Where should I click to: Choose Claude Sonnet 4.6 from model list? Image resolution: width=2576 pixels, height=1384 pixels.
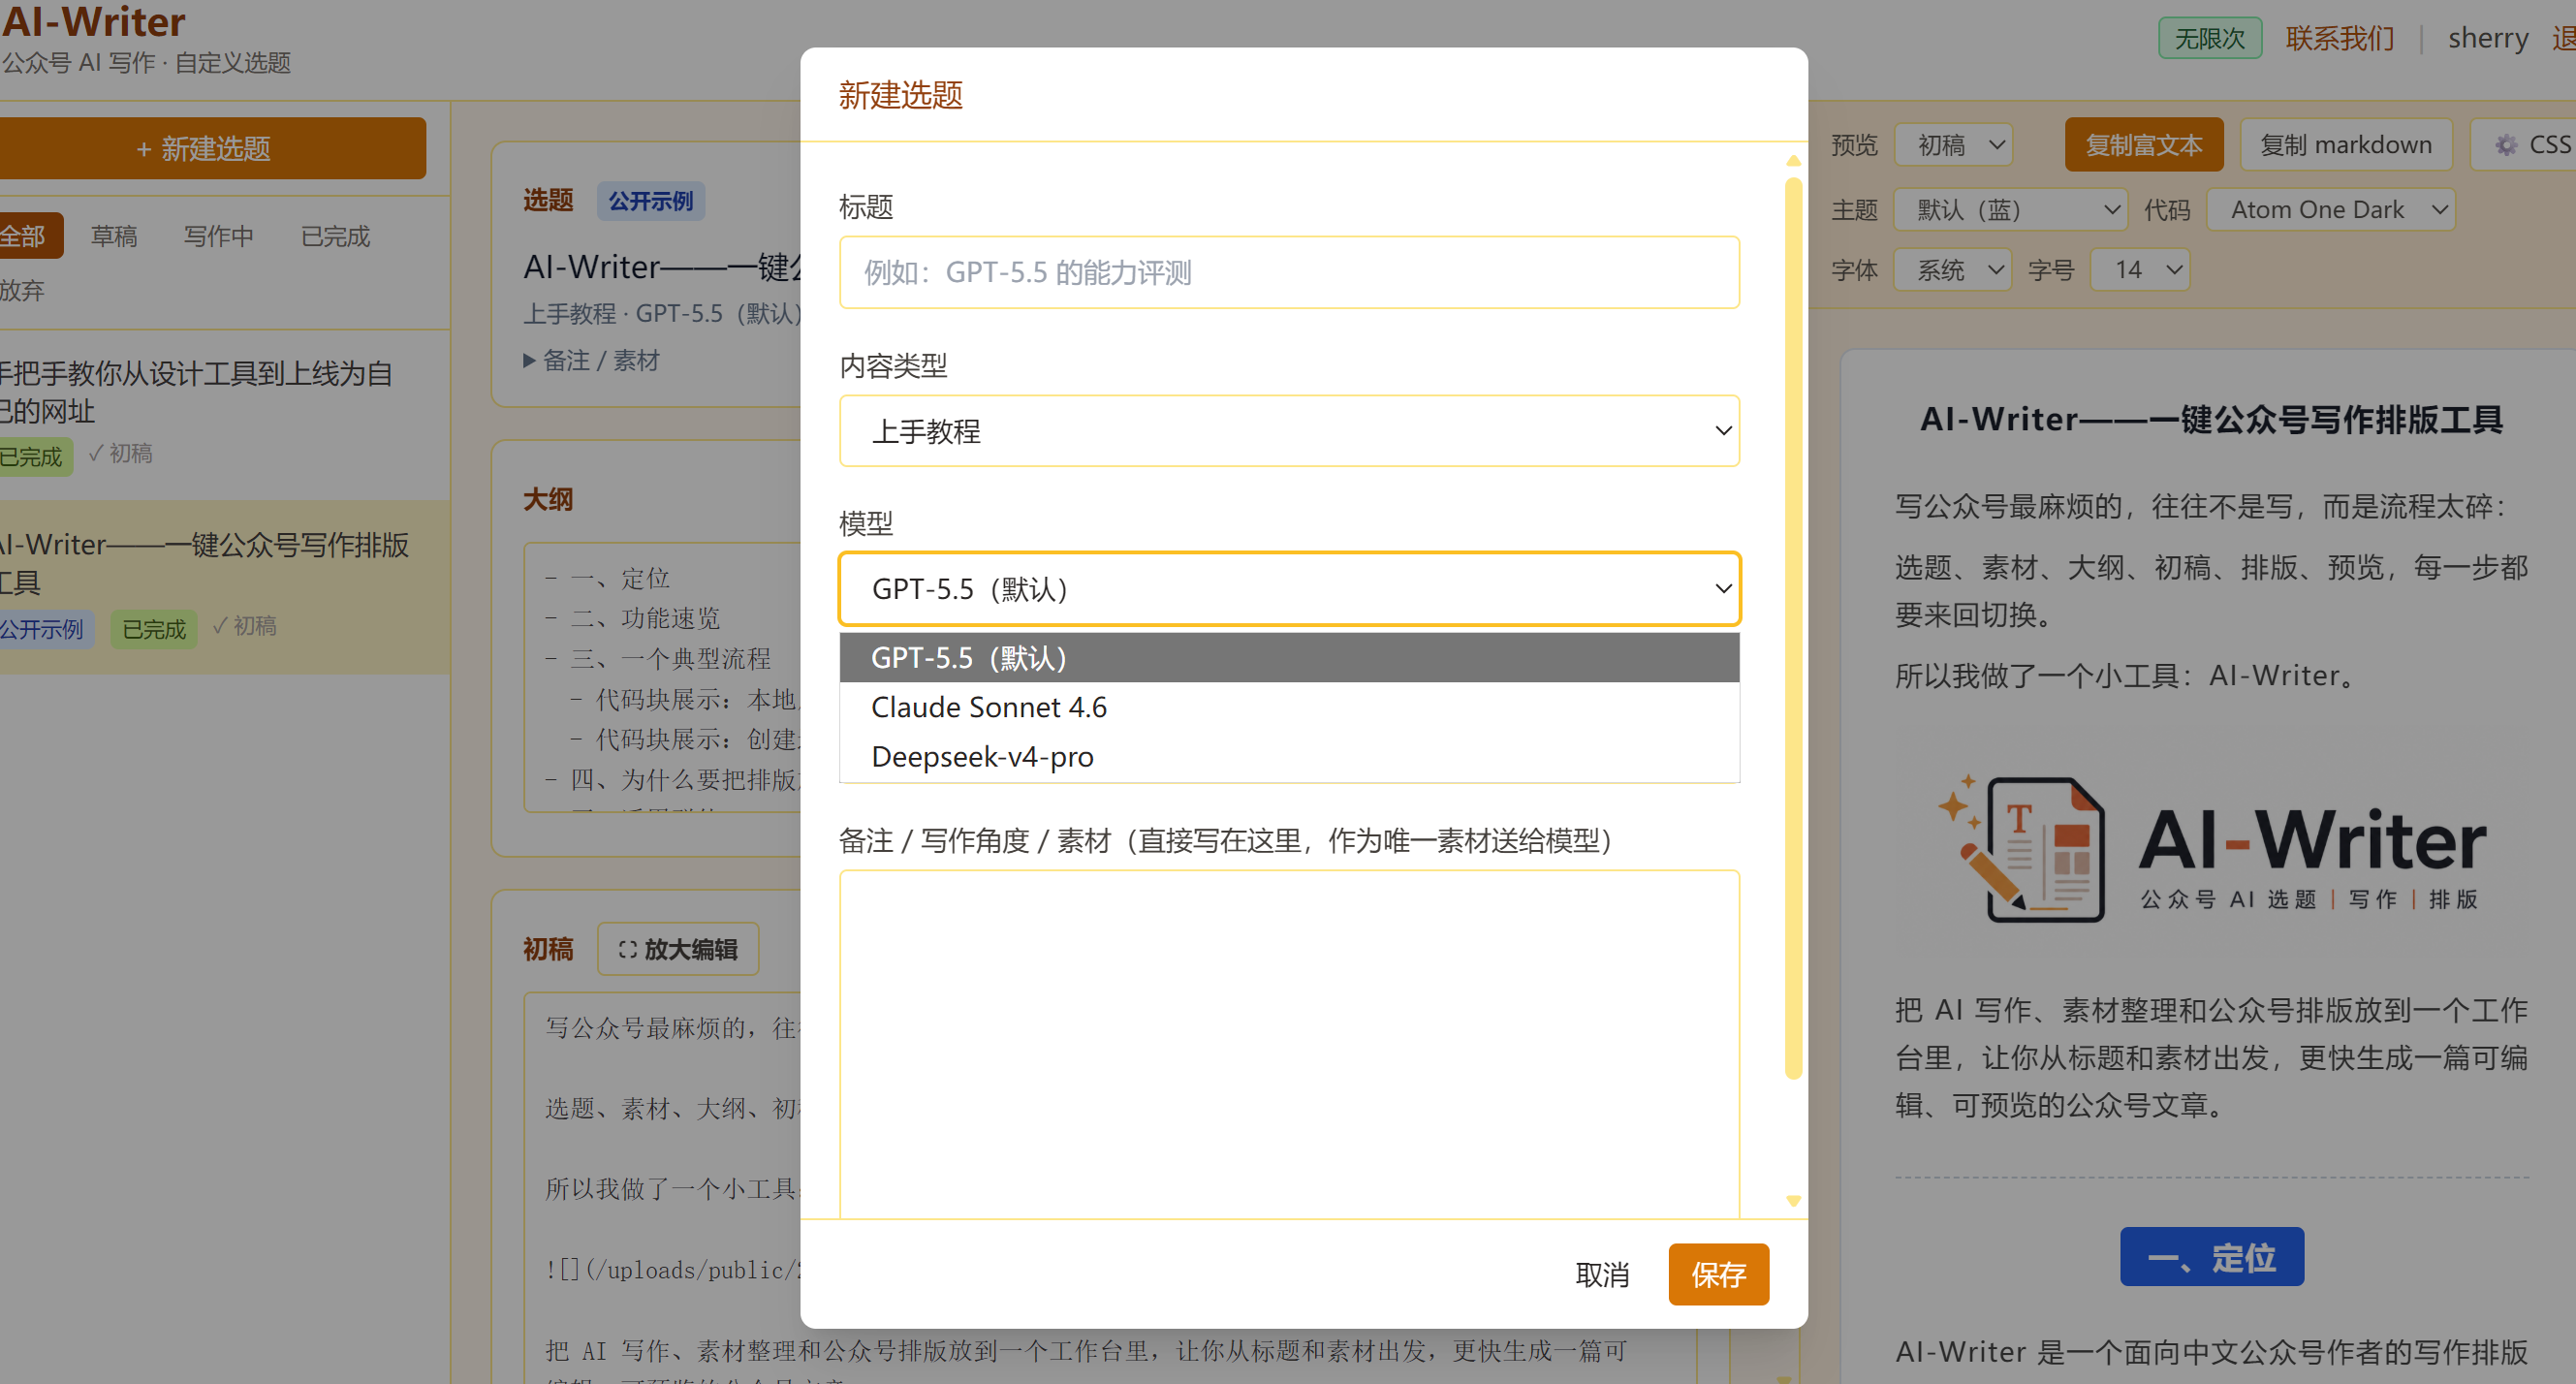point(1289,707)
